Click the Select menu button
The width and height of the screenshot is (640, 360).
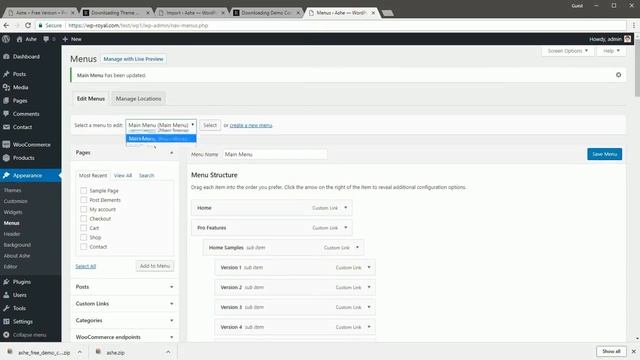tap(210, 125)
